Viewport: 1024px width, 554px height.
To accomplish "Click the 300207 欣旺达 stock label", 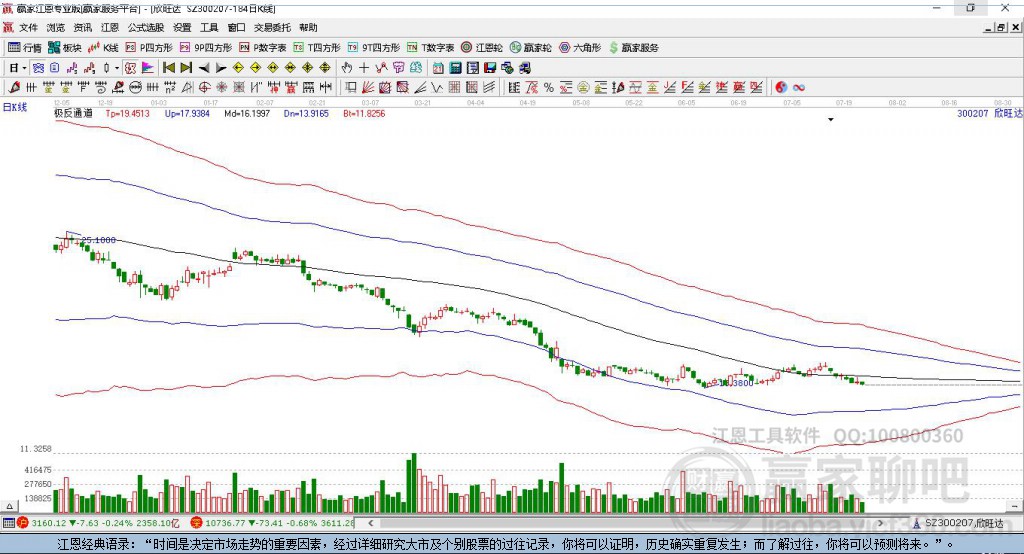I will click(989, 113).
